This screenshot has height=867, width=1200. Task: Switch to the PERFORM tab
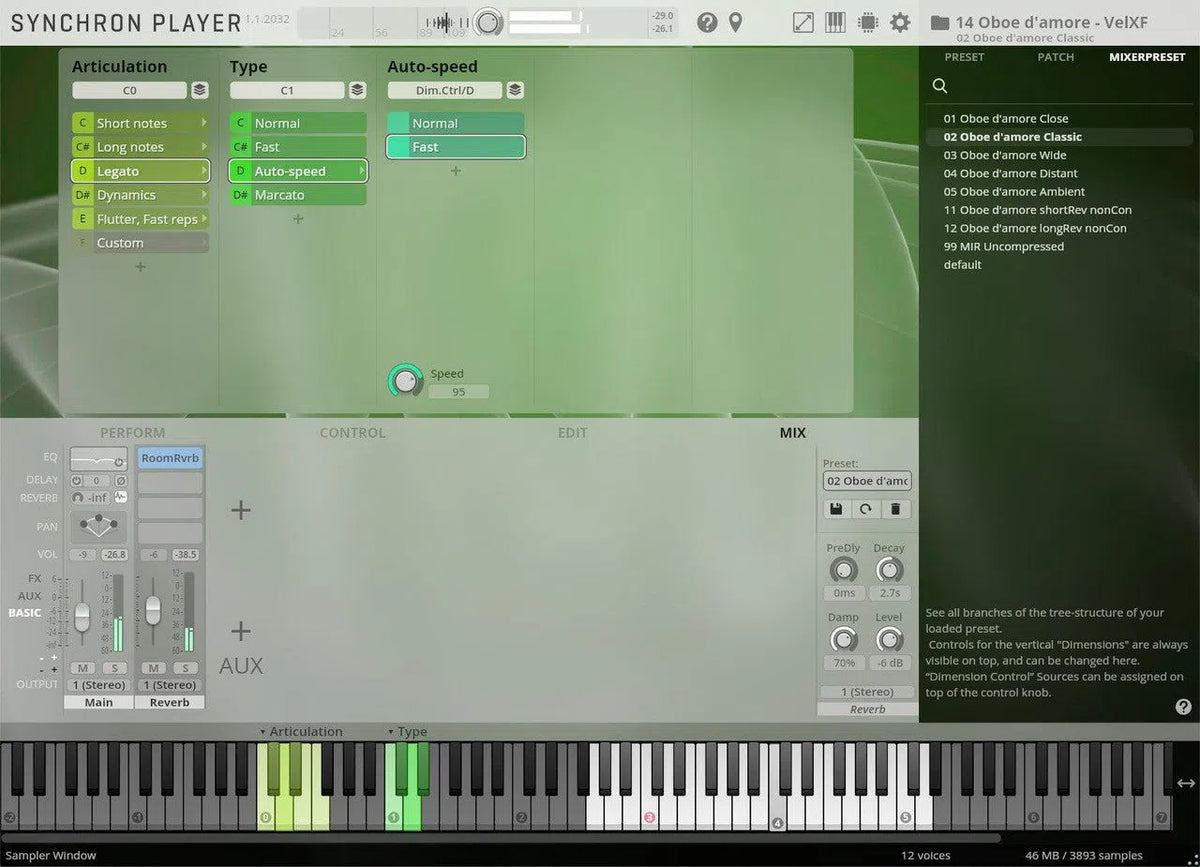click(x=132, y=433)
